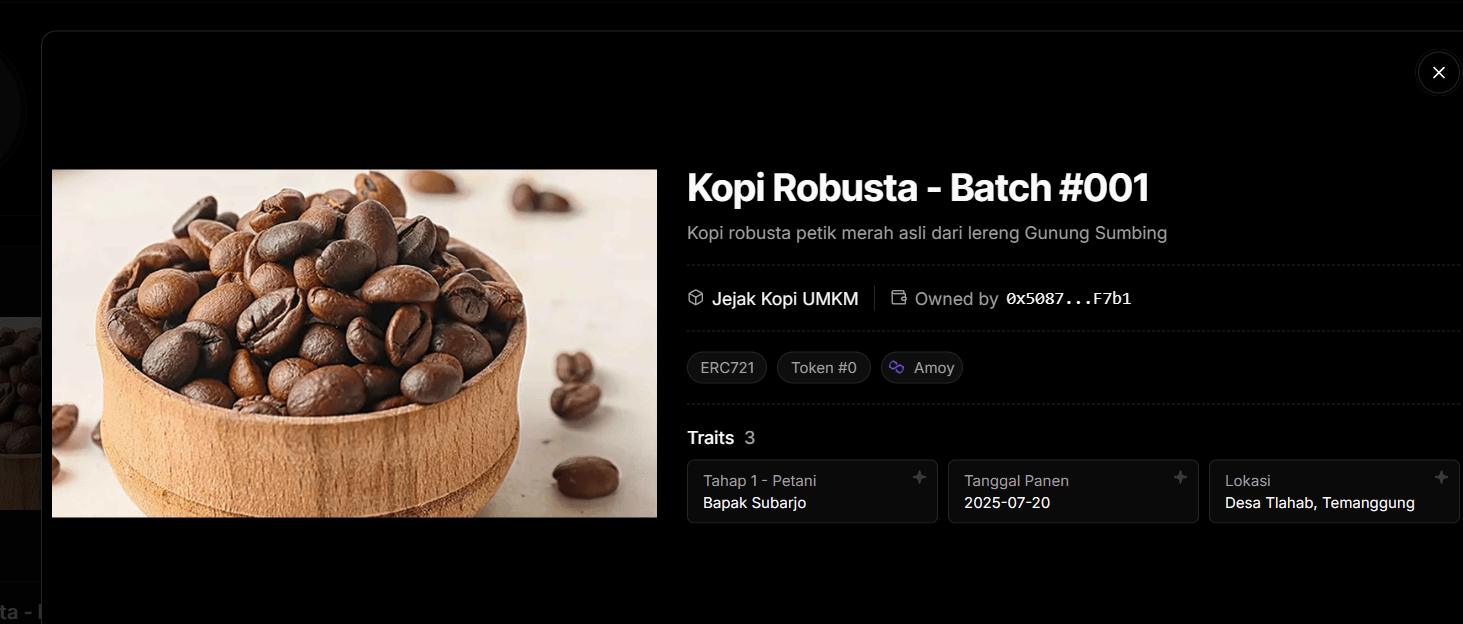Image resolution: width=1463 pixels, height=624 pixels.
Task: Click the wallet icon beside Owned by
Action: tap(899, 297)
